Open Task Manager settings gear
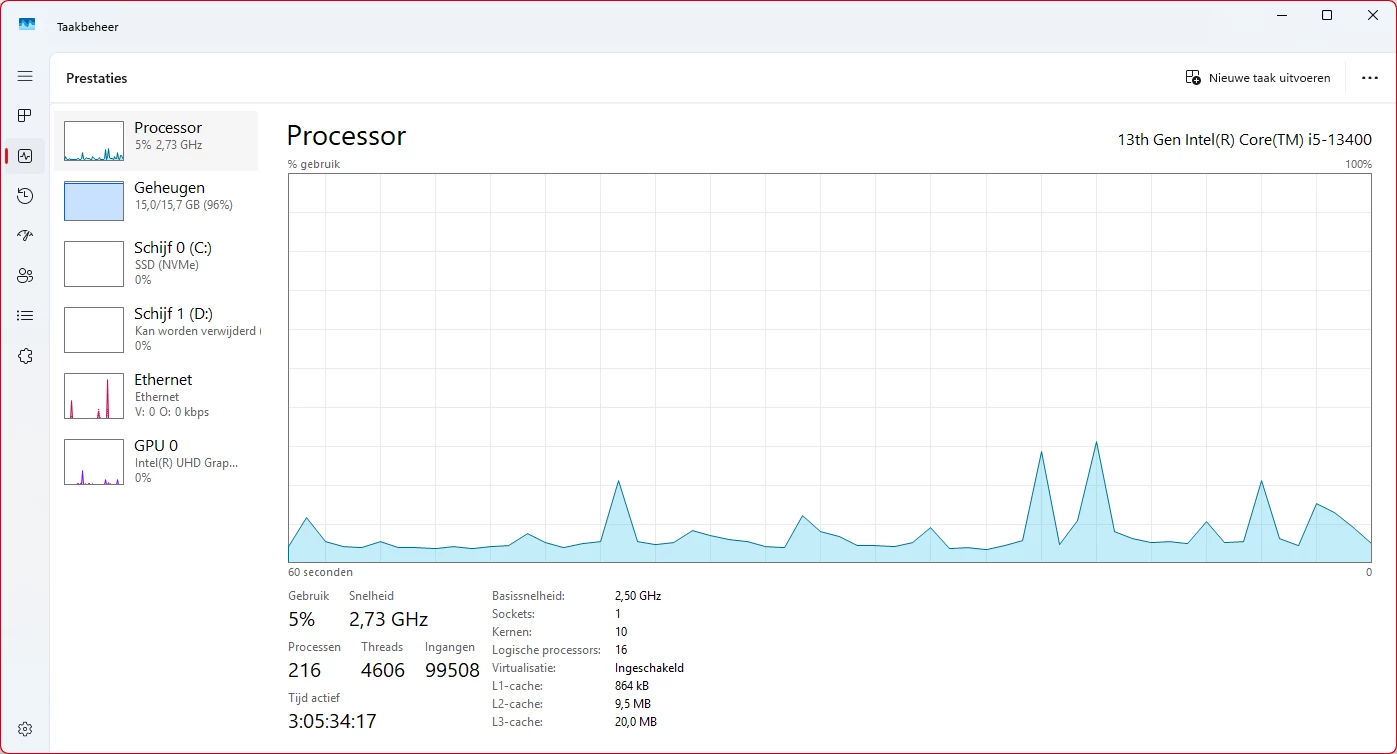This screenshot has width=1397, height=754. click(x=25, y=729)
